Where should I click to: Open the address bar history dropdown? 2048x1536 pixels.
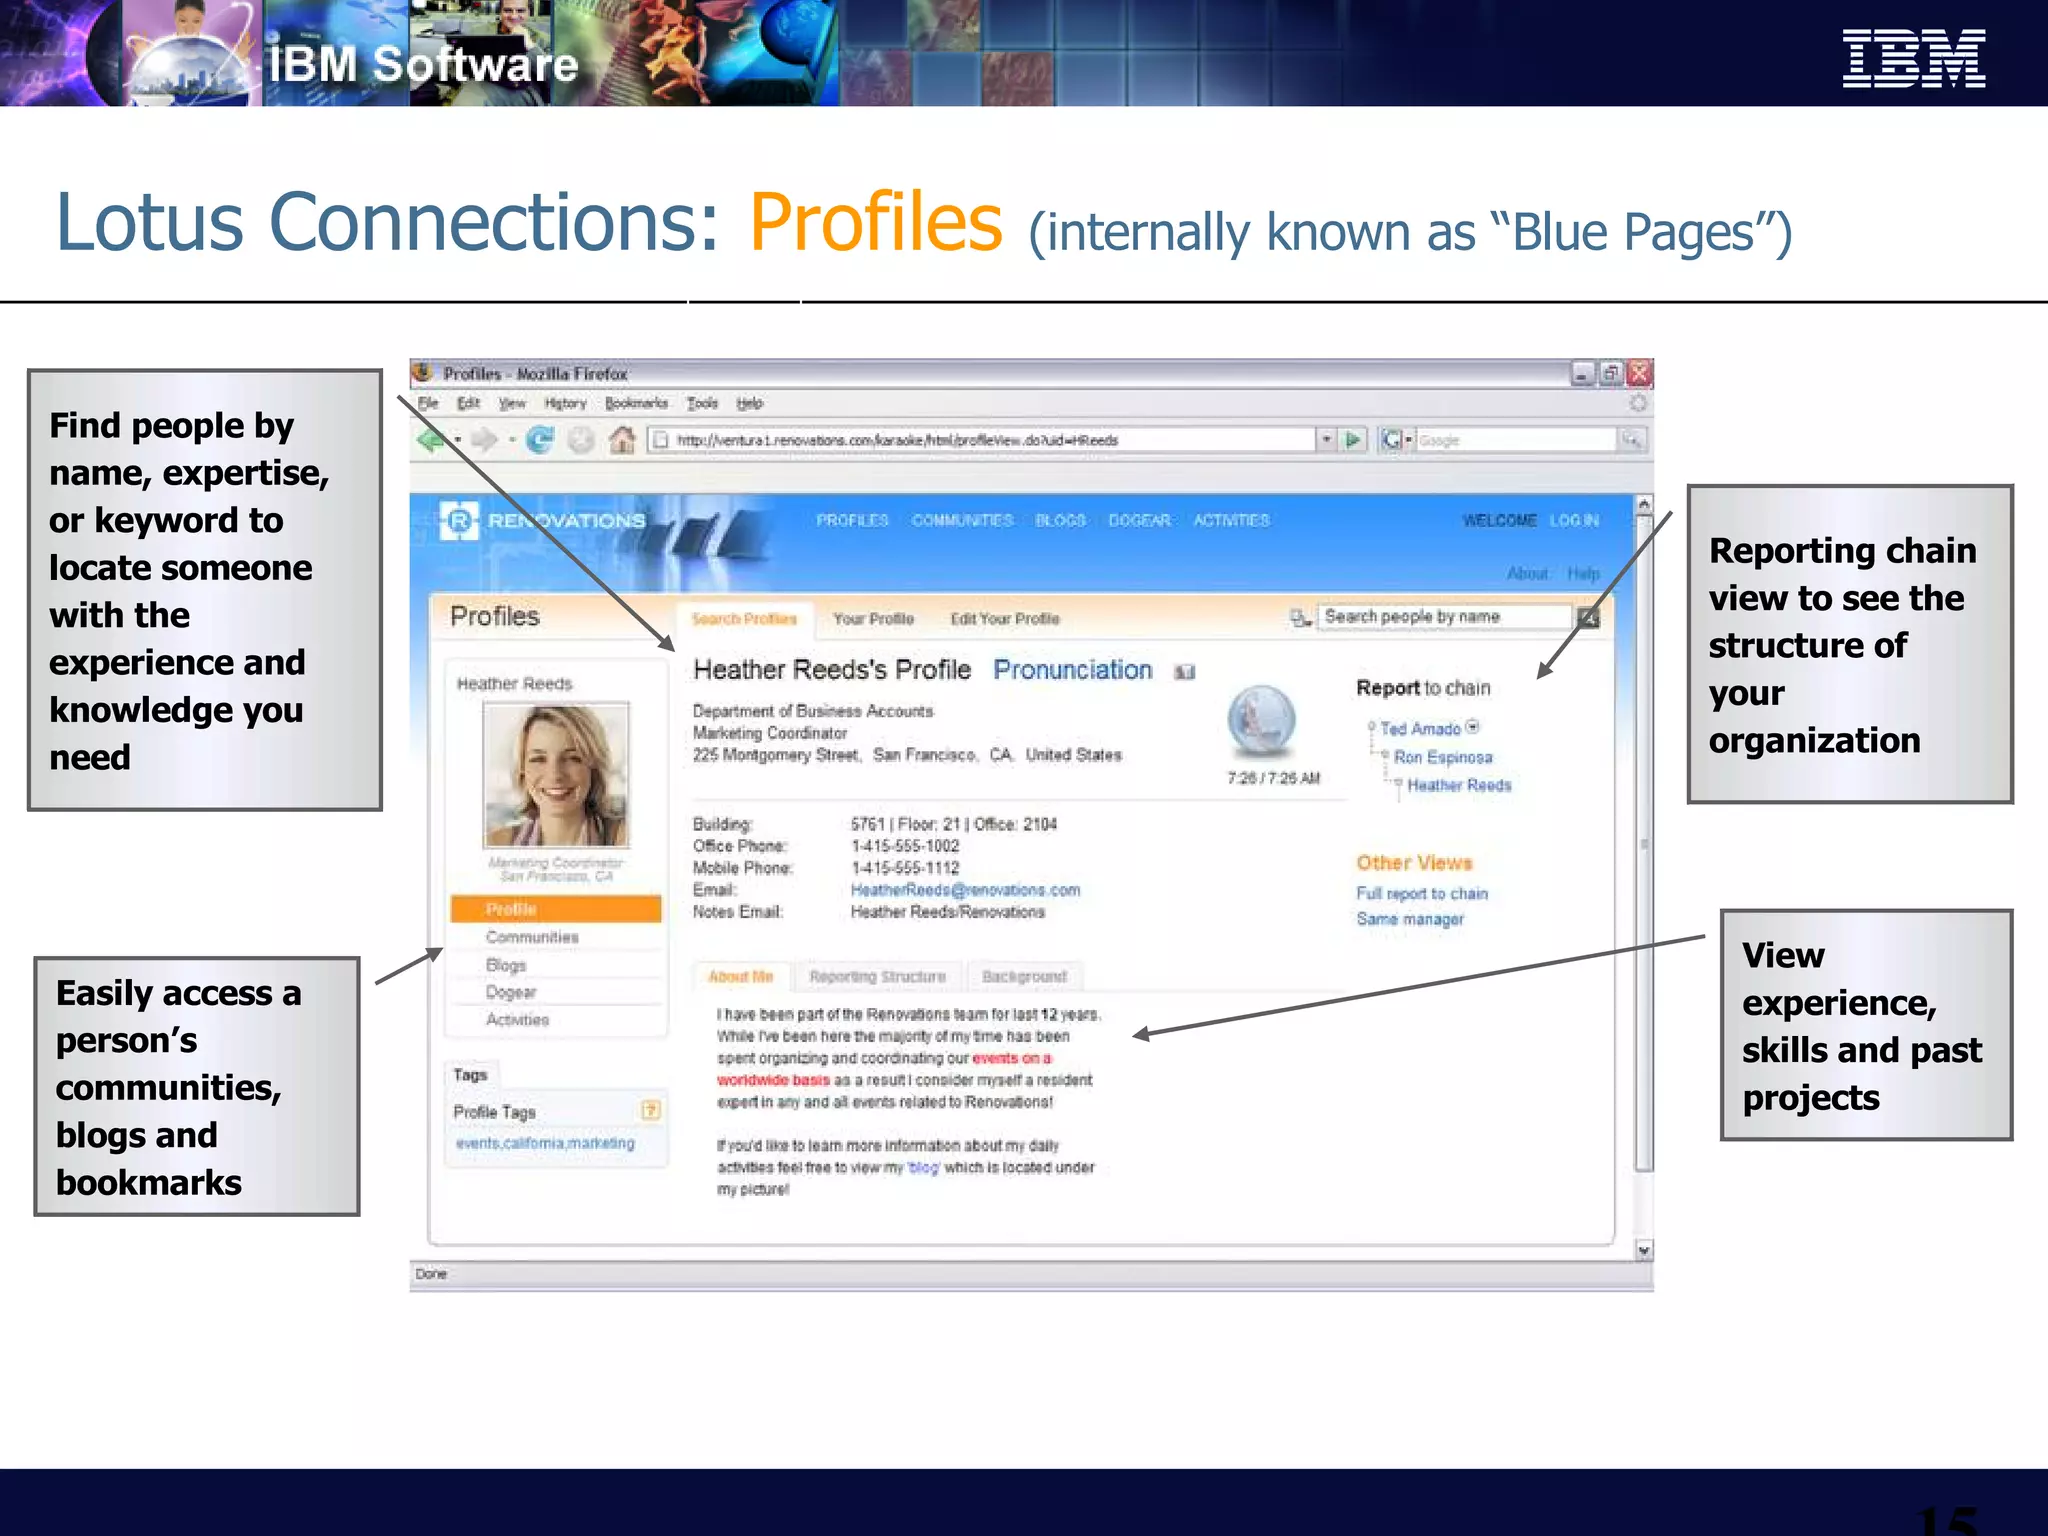click(1326, 440)
